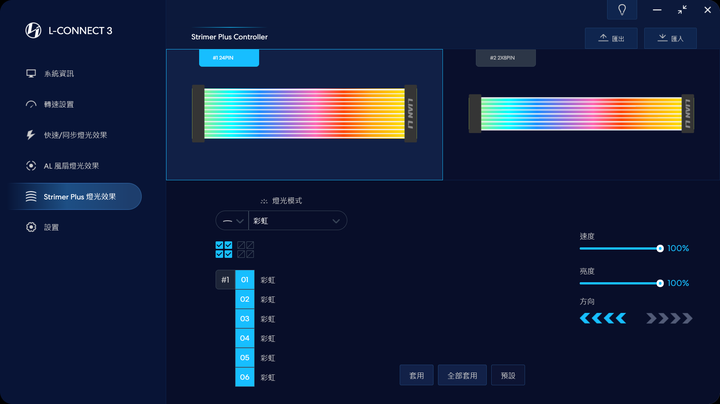Click the 套用 apply button
The height and width of the screenshot is (404, 720).
(x=416, y=376)
